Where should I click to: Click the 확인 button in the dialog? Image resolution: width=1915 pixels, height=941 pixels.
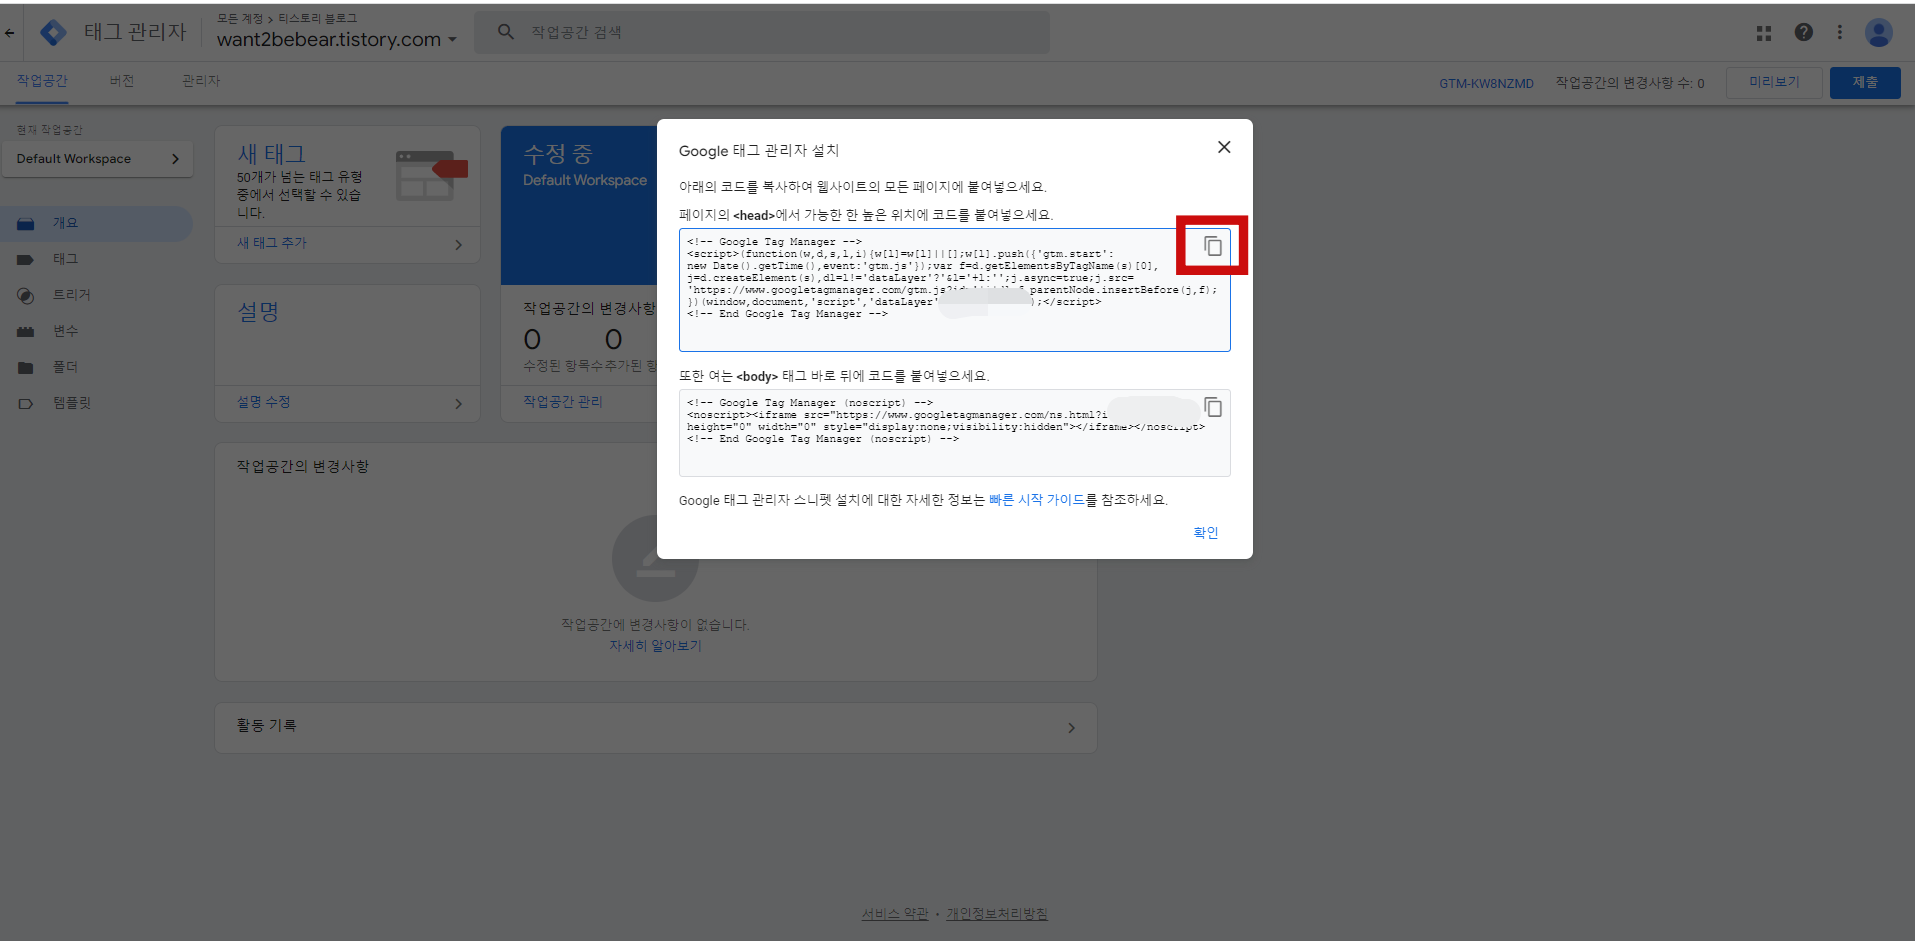[x=1206, y=533]
